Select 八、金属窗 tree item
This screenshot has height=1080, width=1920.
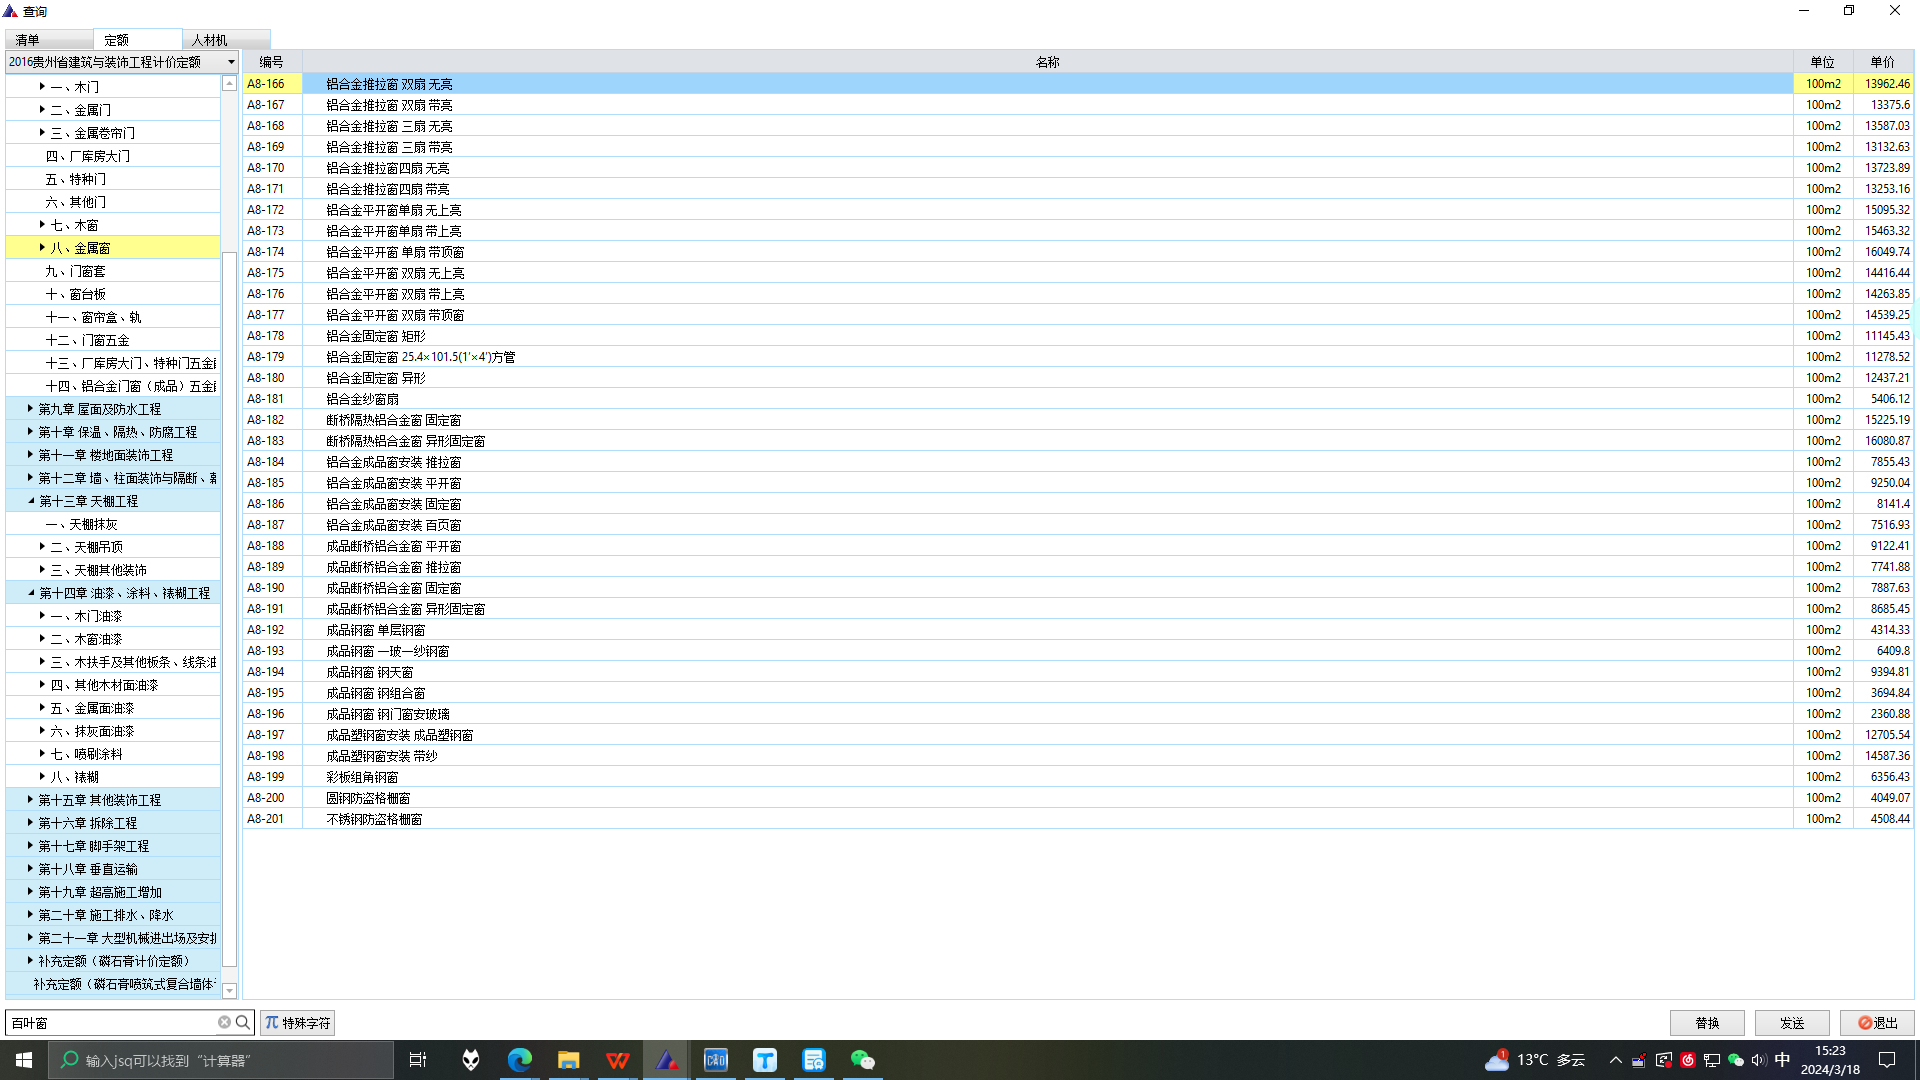click(x=113, y=248)
